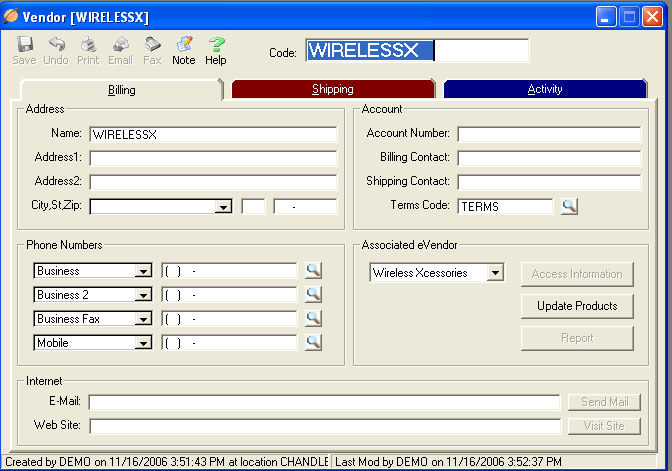
Task: Click the Business Fax number field
Action: tap(229, 319)
